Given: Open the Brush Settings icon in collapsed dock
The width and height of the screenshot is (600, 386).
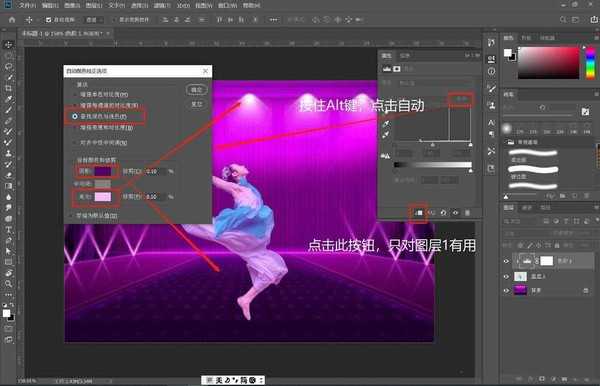Looking at the screenshot, I should tap(491, 89).
